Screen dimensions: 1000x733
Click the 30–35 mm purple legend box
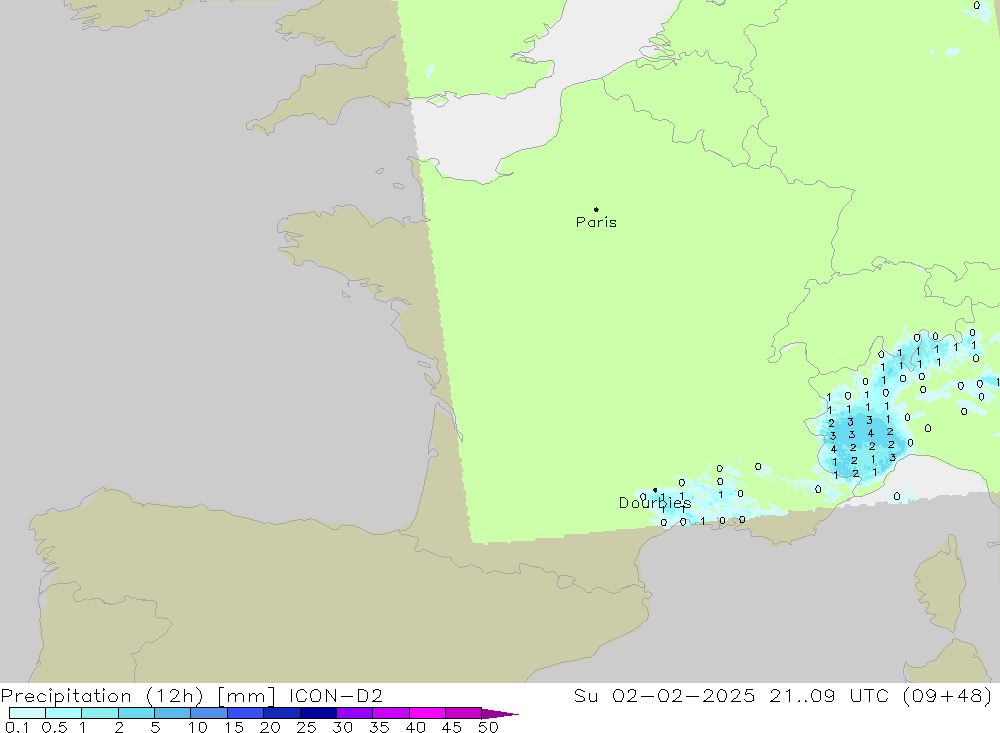355,713
